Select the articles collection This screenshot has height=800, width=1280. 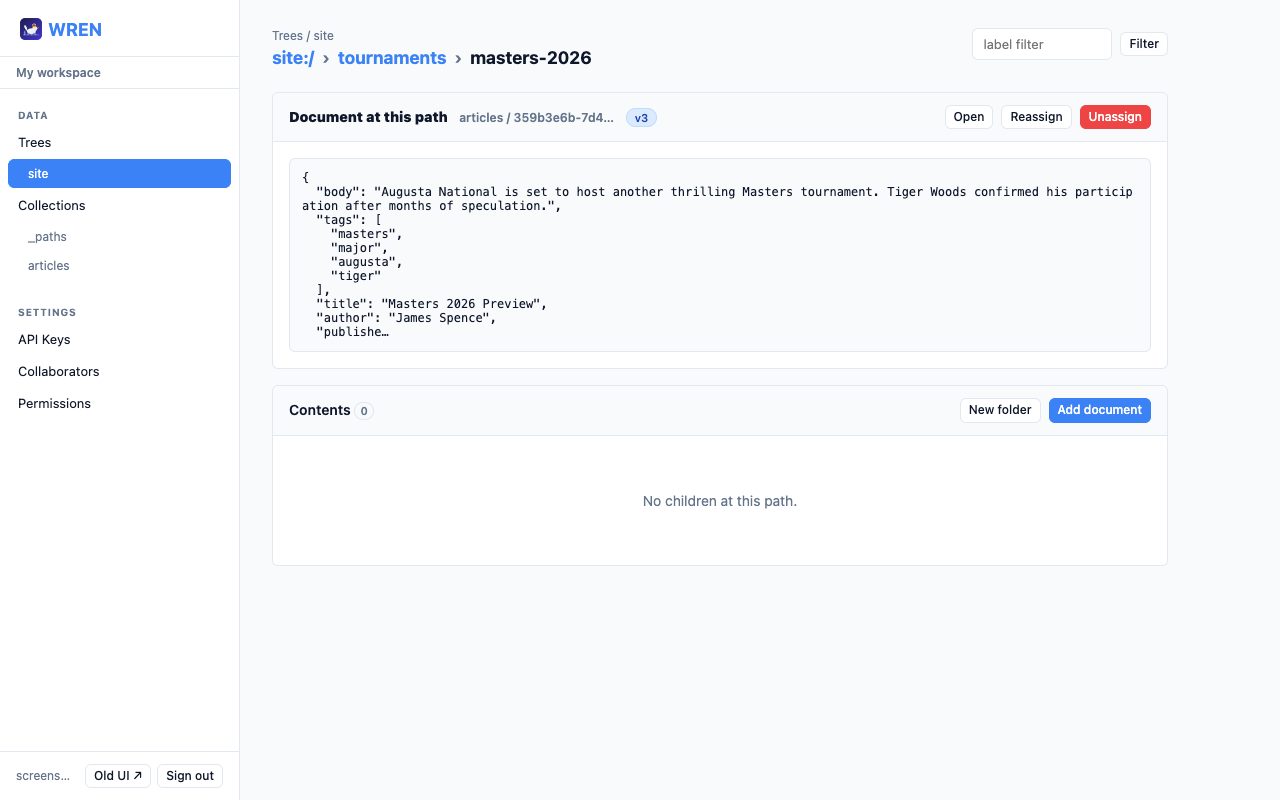pyautogui.click(x=48, y=265)
